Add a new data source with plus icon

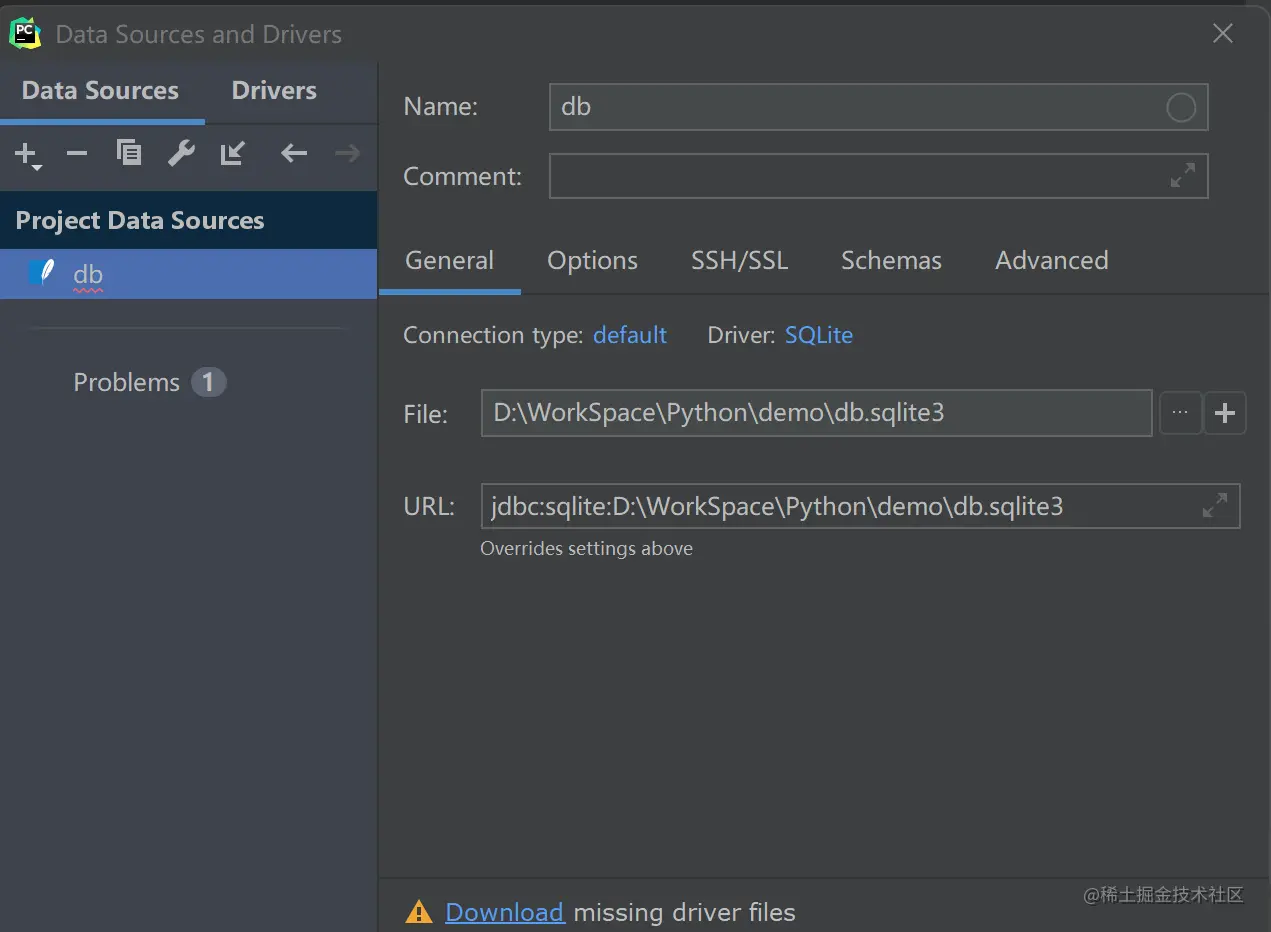26,154
